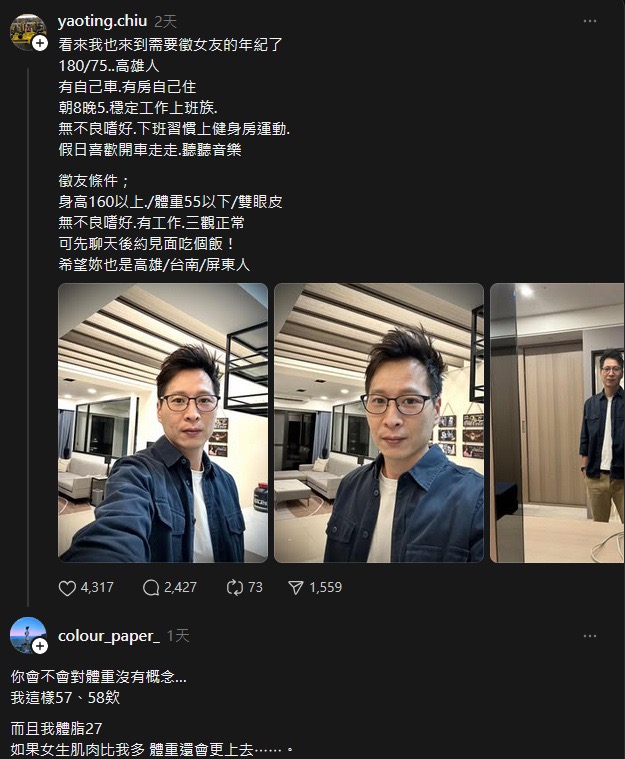Open the reply timestamp 1天
625x759 pixels.
[178, 636]
